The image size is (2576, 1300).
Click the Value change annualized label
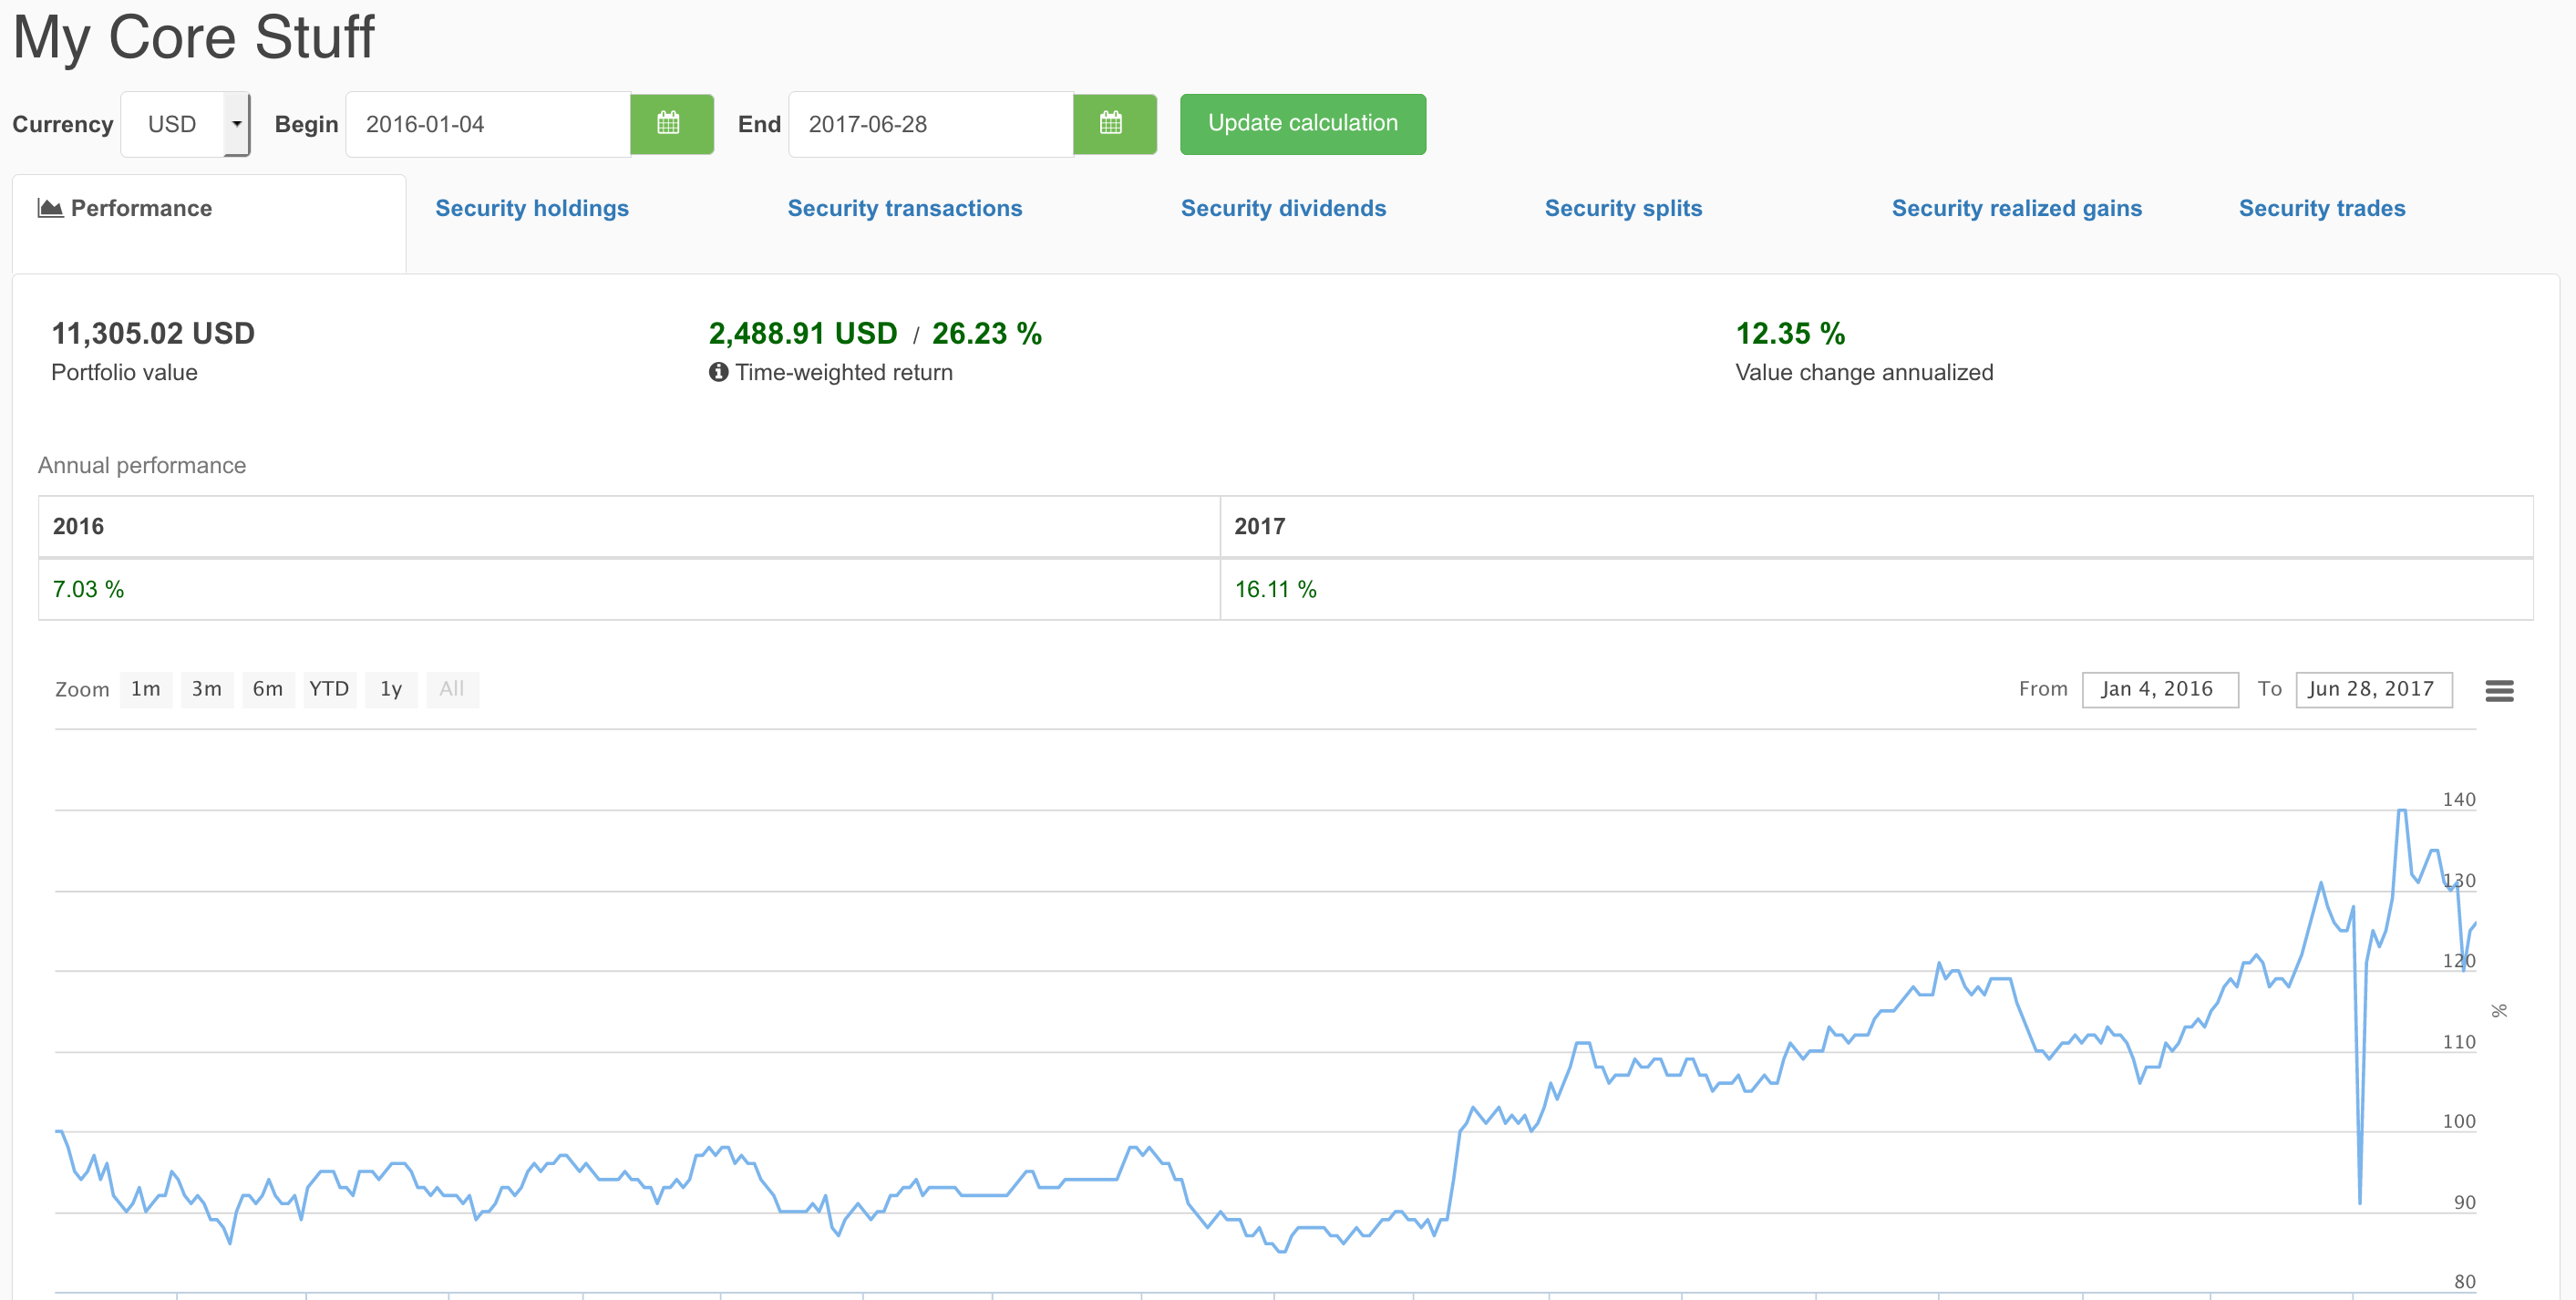point(1864,372)
